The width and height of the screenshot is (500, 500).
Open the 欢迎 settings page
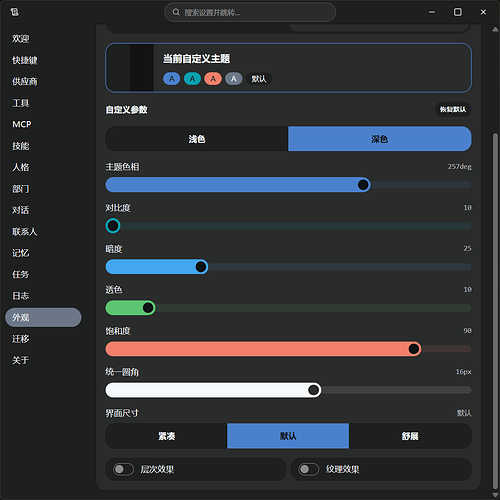click(x=21, y=39)
